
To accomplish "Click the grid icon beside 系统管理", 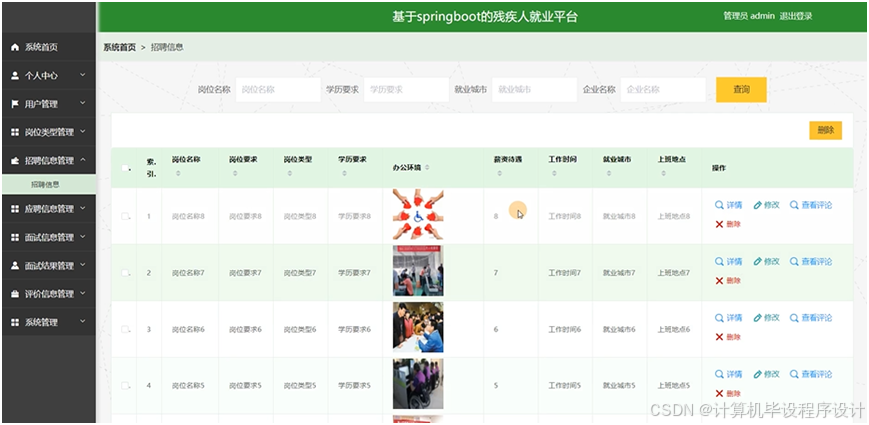I will pyautogui.click(x=15, y=322).
